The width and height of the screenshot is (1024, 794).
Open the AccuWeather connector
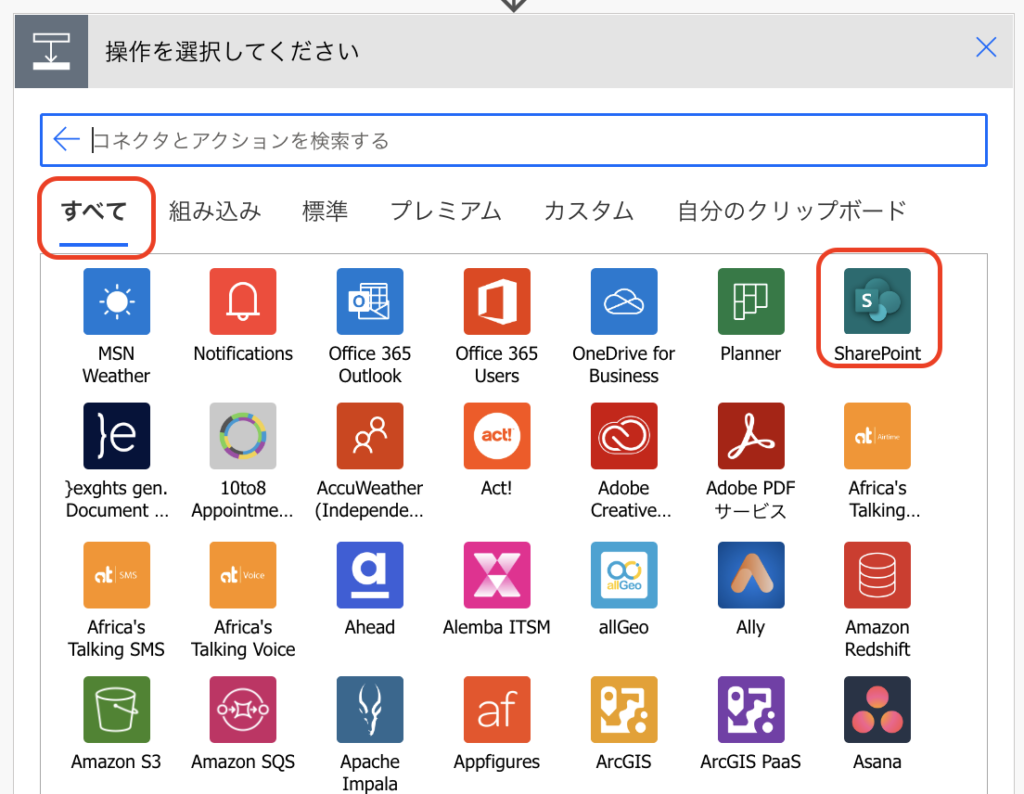pyautogui.click(x=370, y=436)
